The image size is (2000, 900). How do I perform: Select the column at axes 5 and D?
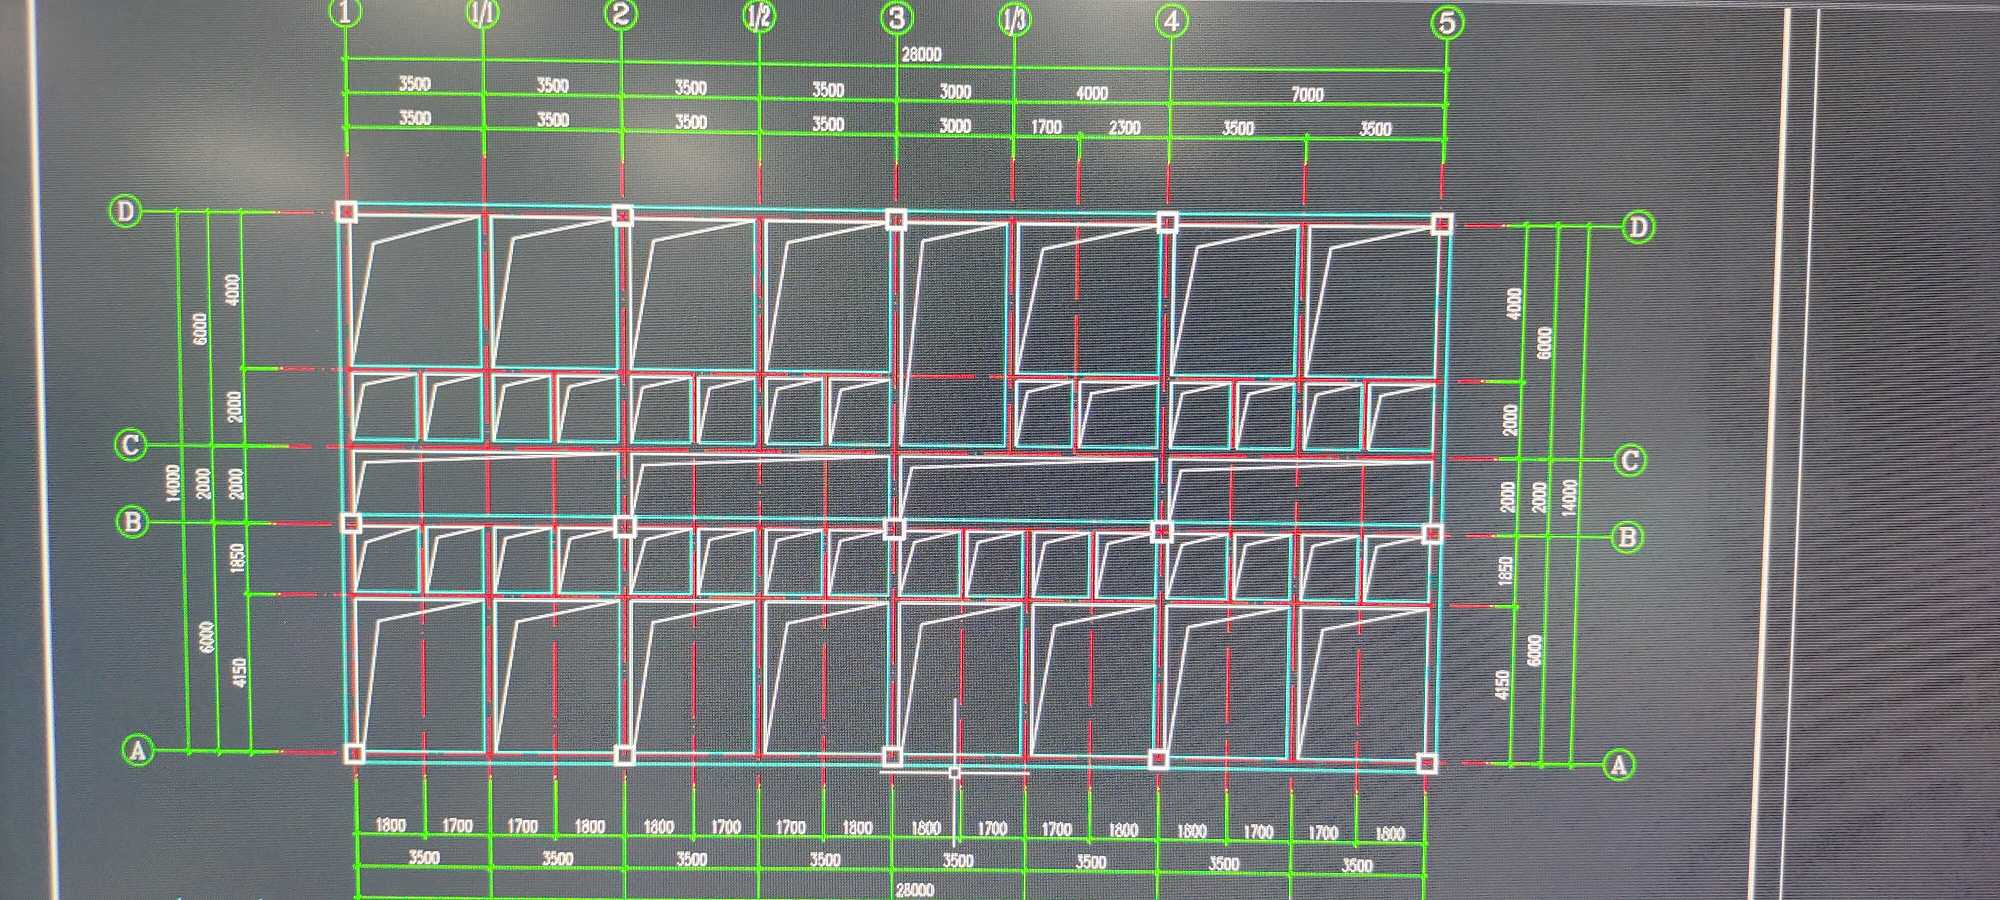tap(1441, 225)
